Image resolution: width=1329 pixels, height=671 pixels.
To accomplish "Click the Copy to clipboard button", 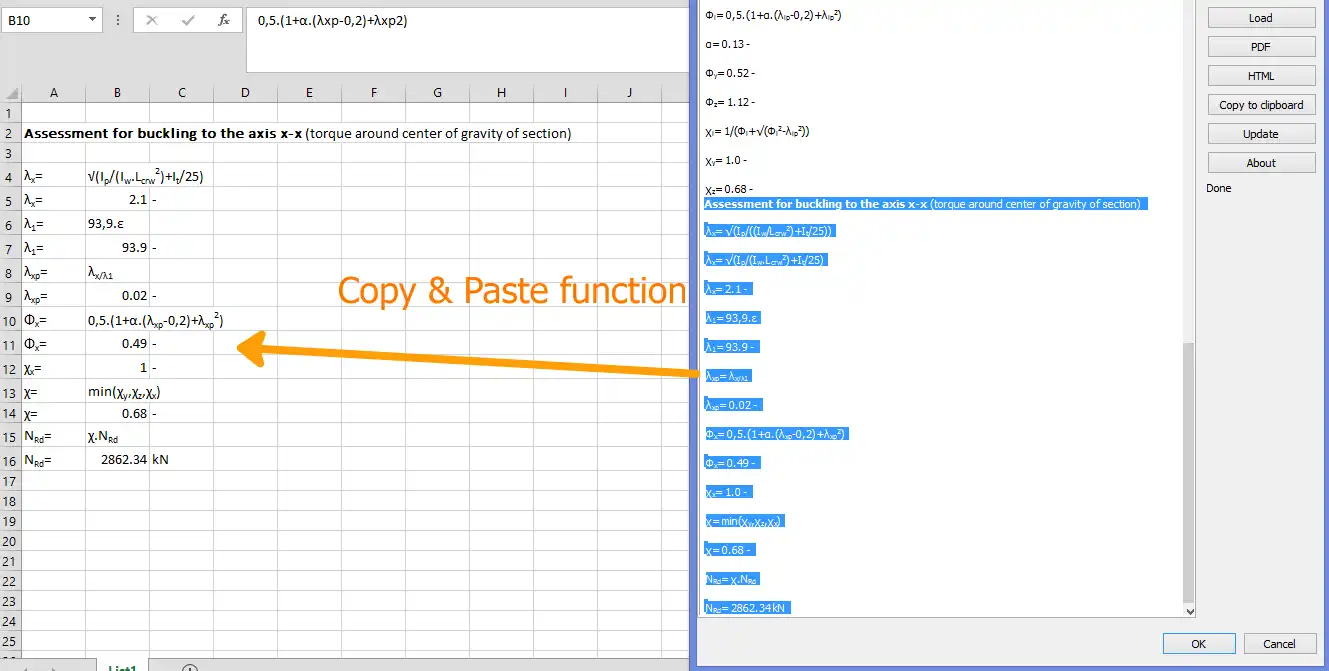I will click(1260, 105).
